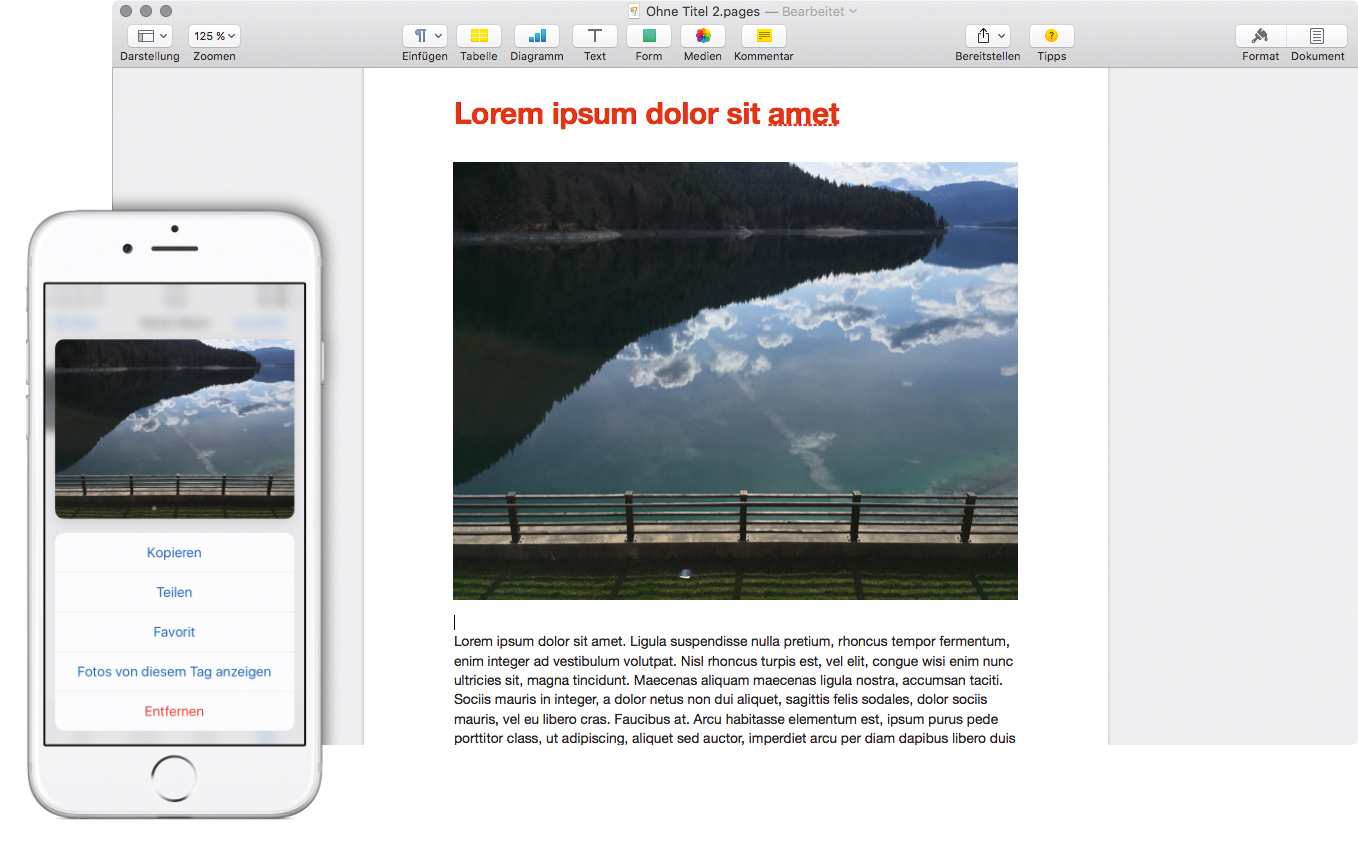The width and height of the screenshot is (1358, 857).
Task: Open the Tabelle insert tool
Action: pyautogui.click(x=478, y=36)
